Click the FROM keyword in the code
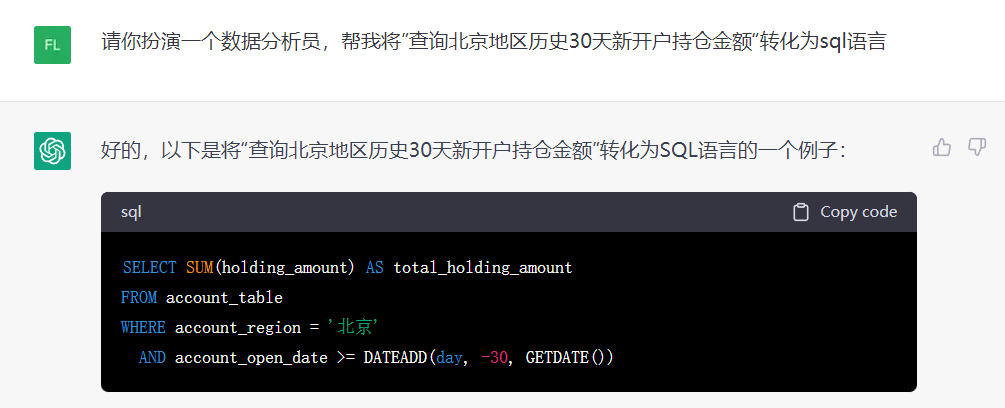This screenshot has width=1005, height=408. pos(138,298)
